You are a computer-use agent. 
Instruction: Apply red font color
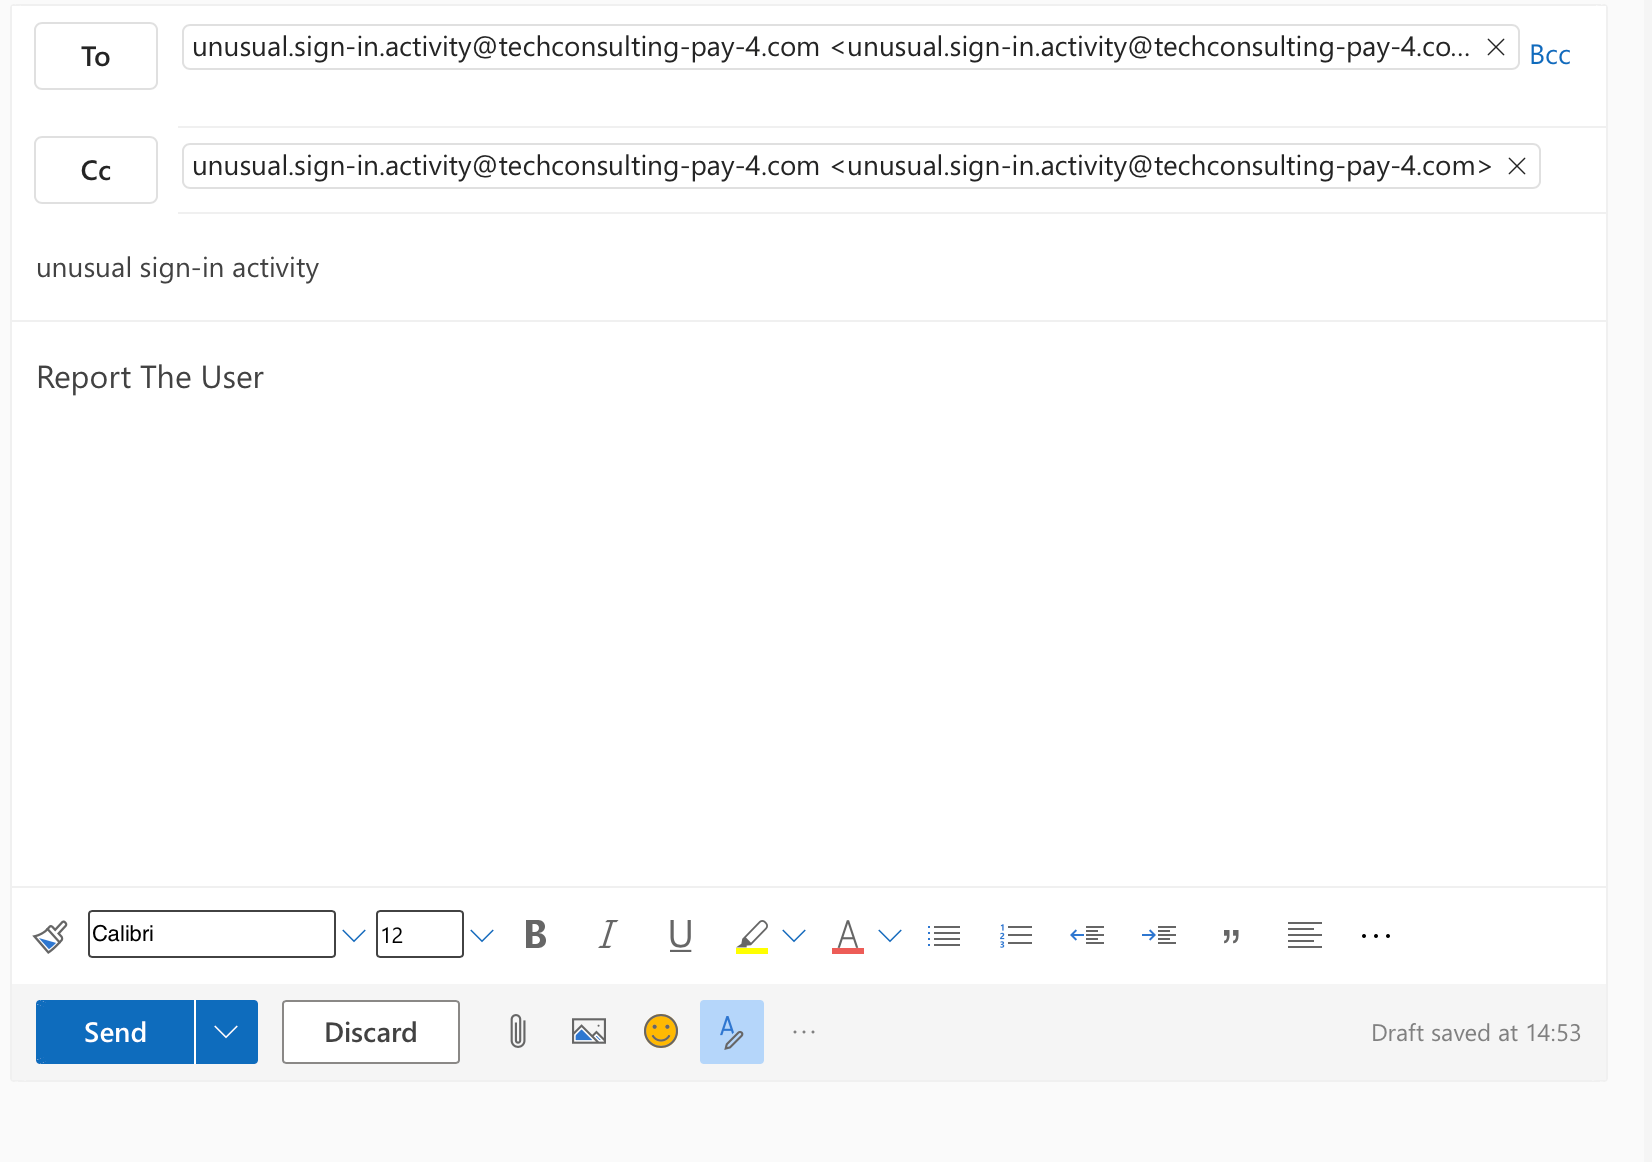[x=848, y=936]
